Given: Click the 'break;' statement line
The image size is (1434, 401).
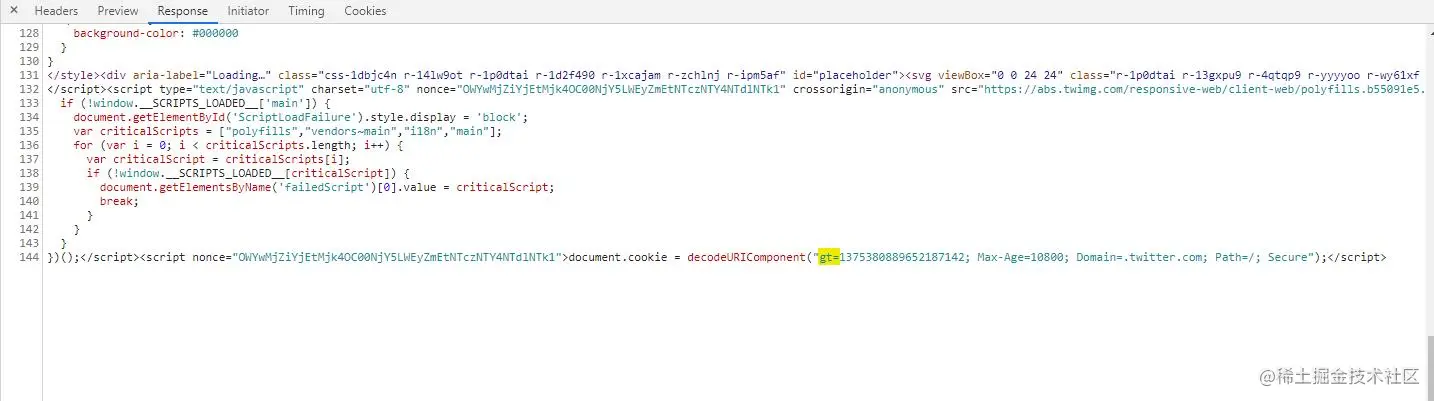Looking at the screenshot, I should 119,201.
